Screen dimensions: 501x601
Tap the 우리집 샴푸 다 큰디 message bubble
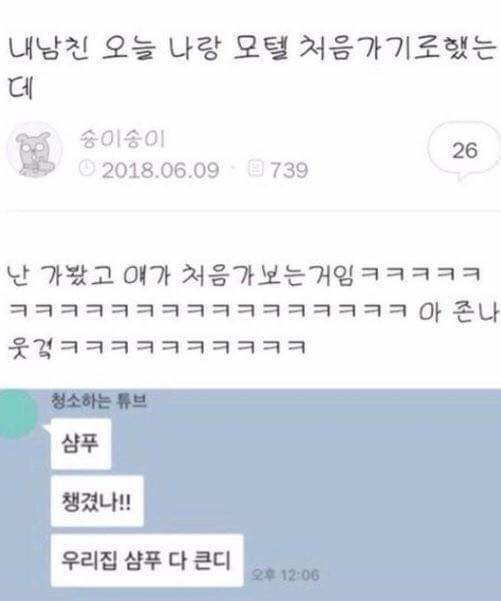[147, 560]
